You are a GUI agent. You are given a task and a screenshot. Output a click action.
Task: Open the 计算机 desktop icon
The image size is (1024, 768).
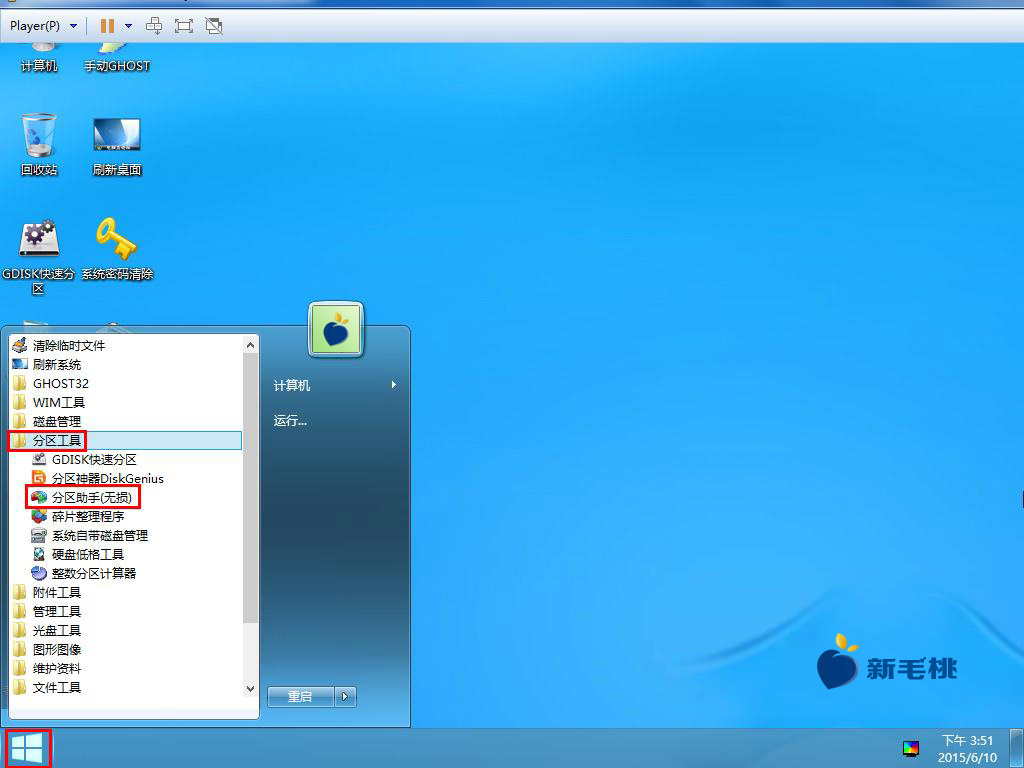pos(39,57)
